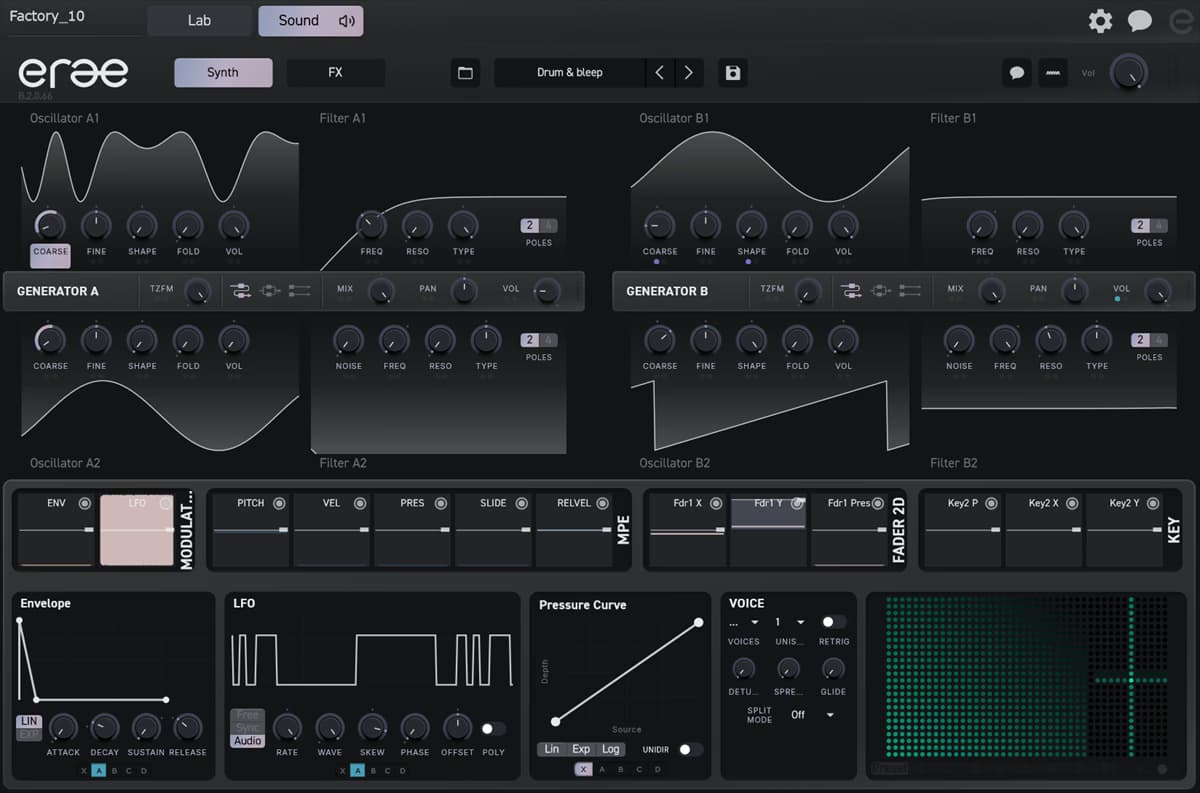Click the SLIDE modulation target circle
Viewport: 1200px width, 793px height.
tap(522, 503)
